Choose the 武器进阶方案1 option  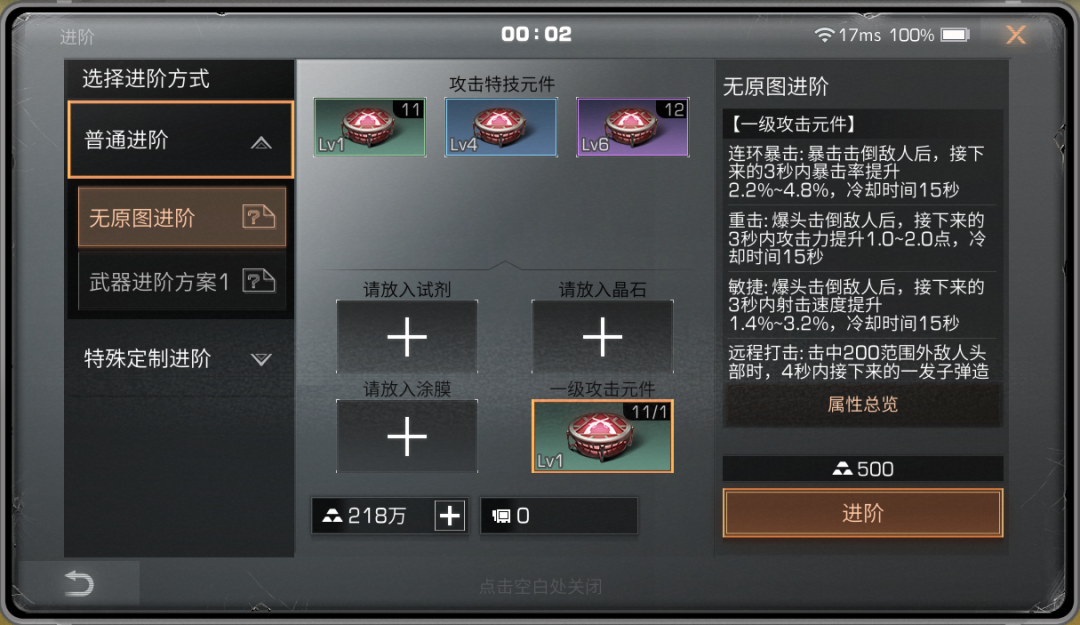tap(182, 281)
